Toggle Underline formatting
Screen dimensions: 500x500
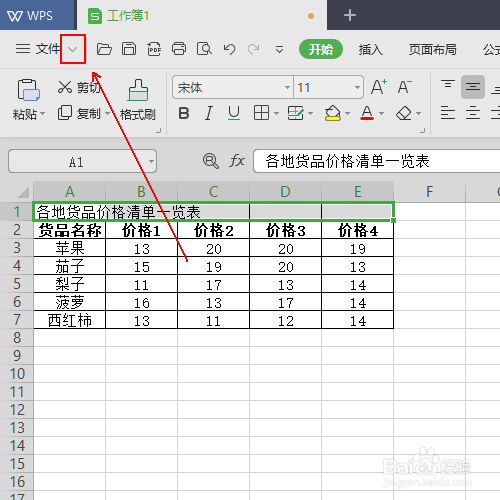pos(234,113)
